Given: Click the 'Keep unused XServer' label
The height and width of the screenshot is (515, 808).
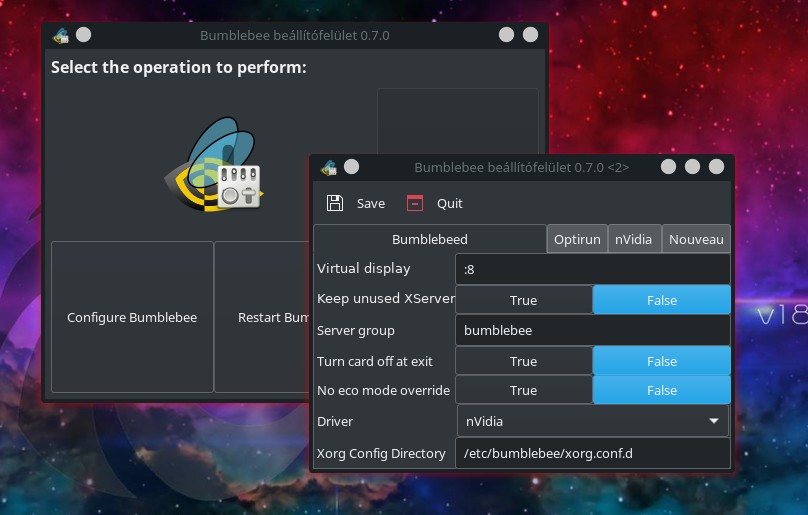Looking at the screenshot, I should click(x=385, y=298).
